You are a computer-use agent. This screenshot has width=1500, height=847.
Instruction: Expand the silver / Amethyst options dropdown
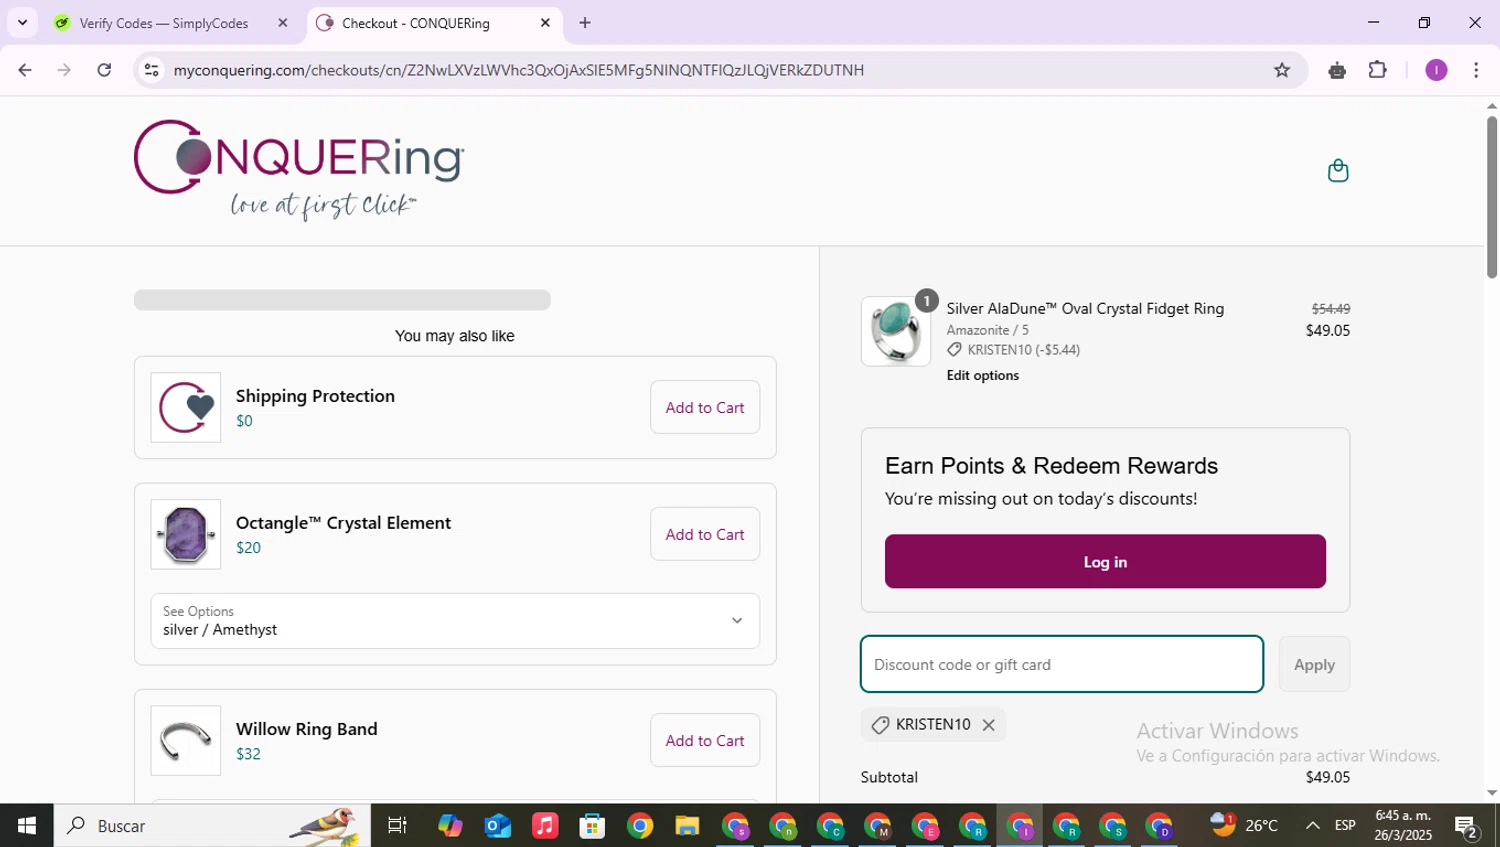tap(455, 621)
